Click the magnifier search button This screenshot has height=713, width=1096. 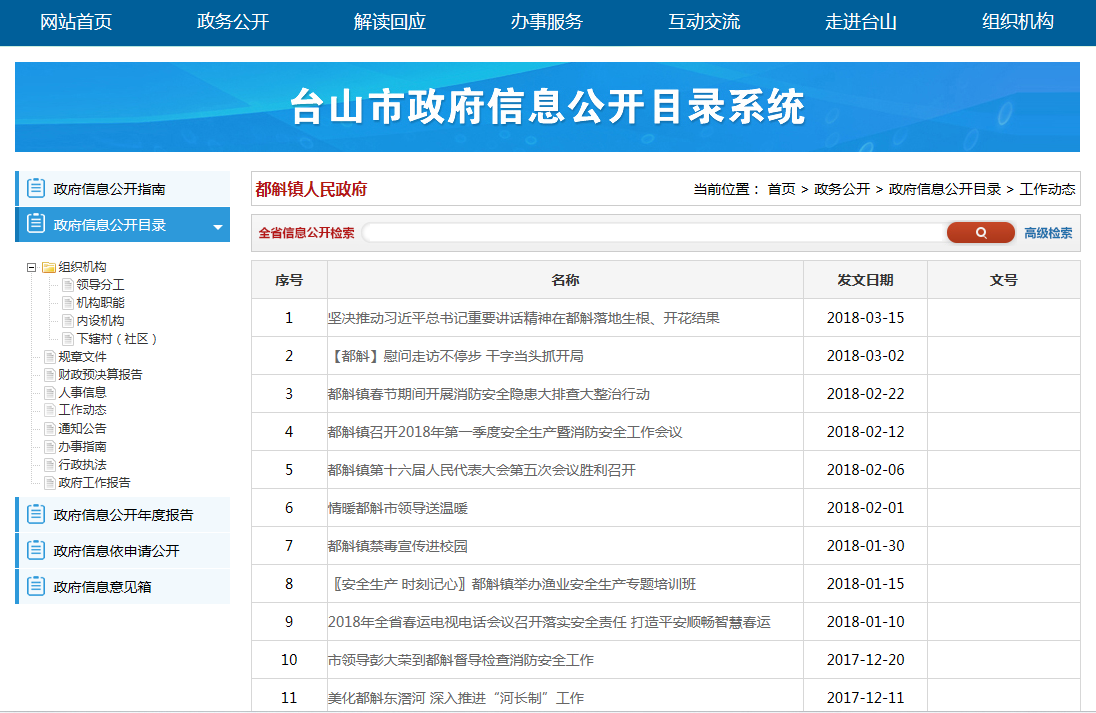pyautogui.click(x=980, y=233)
